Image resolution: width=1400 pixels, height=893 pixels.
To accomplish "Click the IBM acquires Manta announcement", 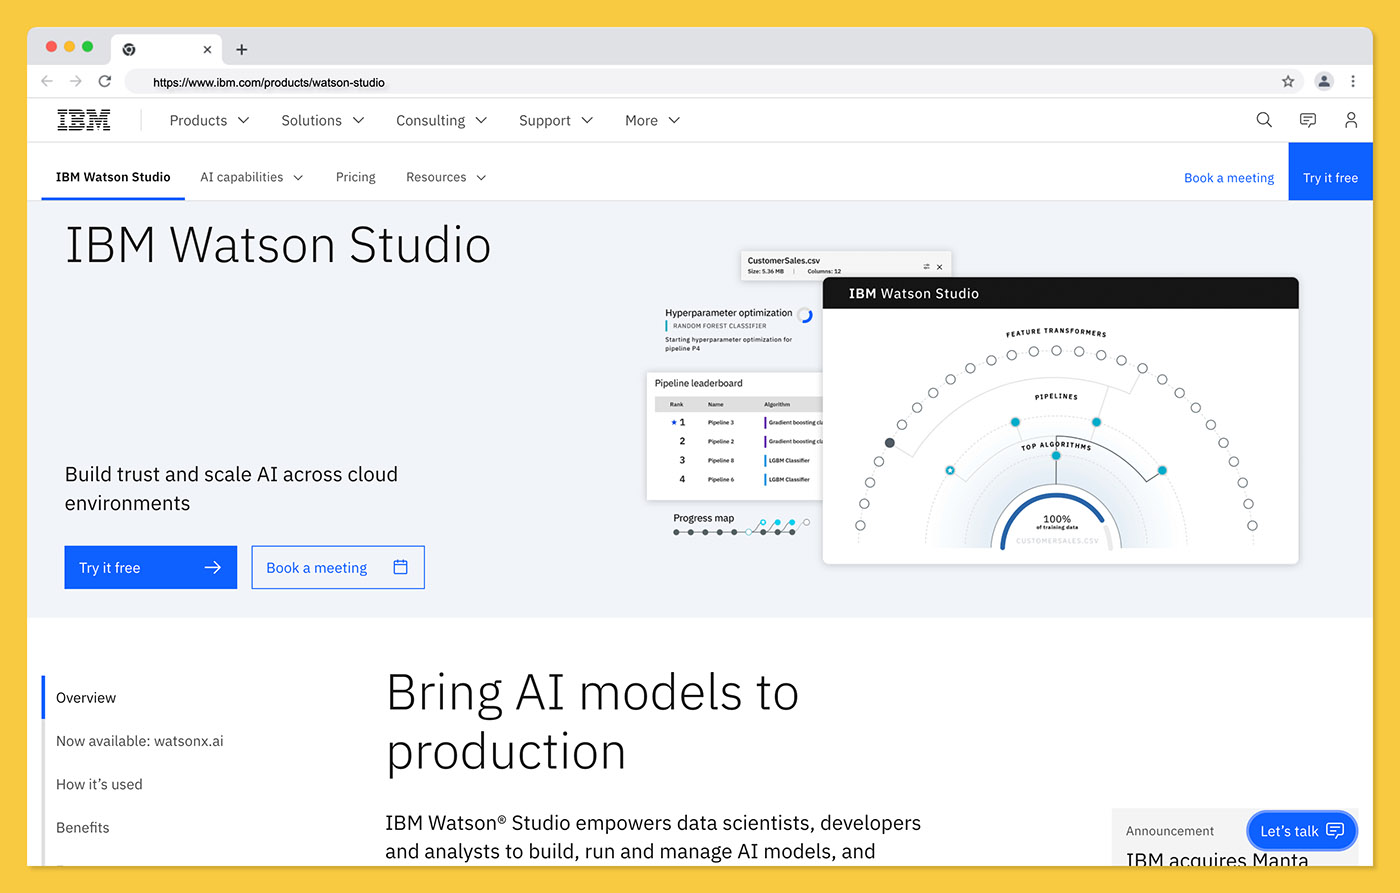I will [1217, 859].
